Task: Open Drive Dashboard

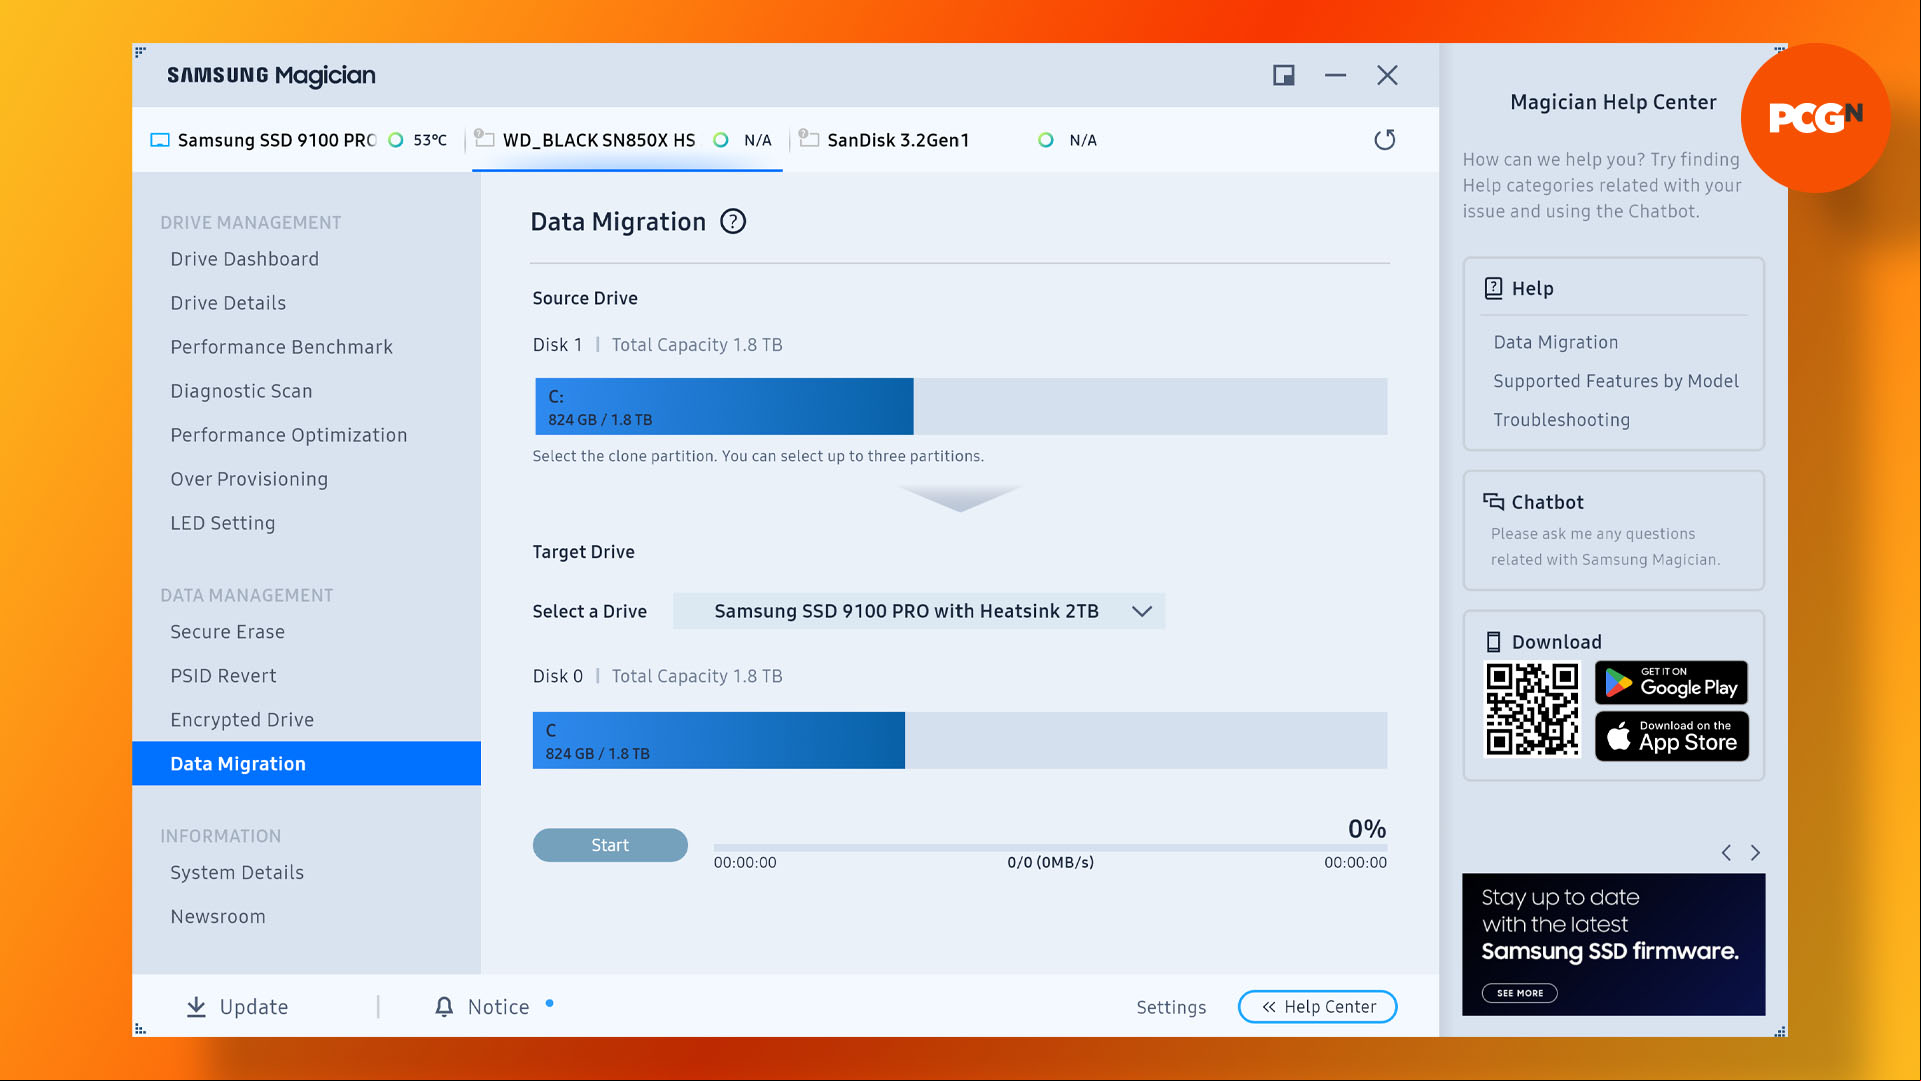Action: pos(244,259)
